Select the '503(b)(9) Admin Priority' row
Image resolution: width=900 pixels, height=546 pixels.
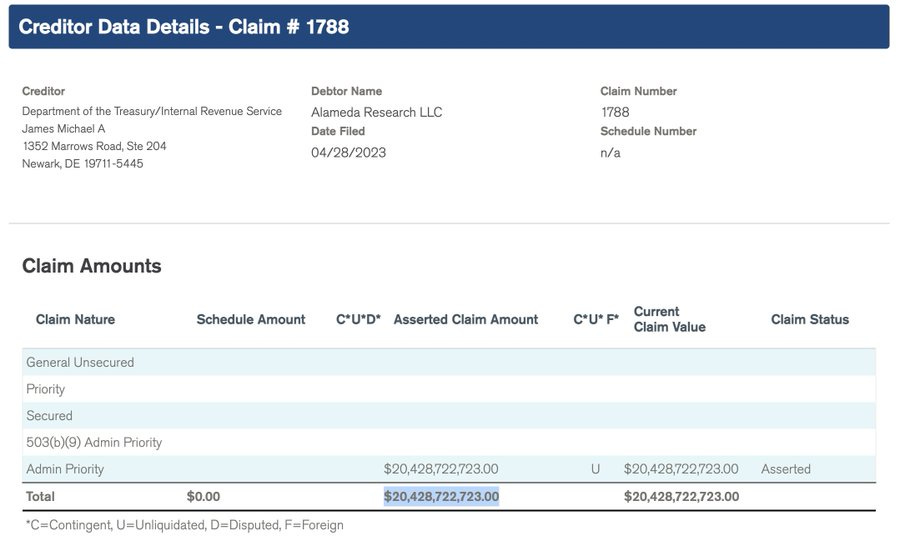[x=449, y=443]
